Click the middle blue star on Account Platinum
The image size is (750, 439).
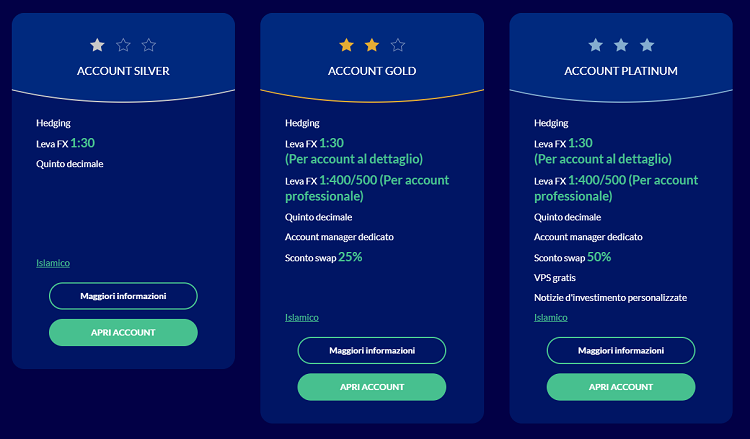click(x=621, y=45)
